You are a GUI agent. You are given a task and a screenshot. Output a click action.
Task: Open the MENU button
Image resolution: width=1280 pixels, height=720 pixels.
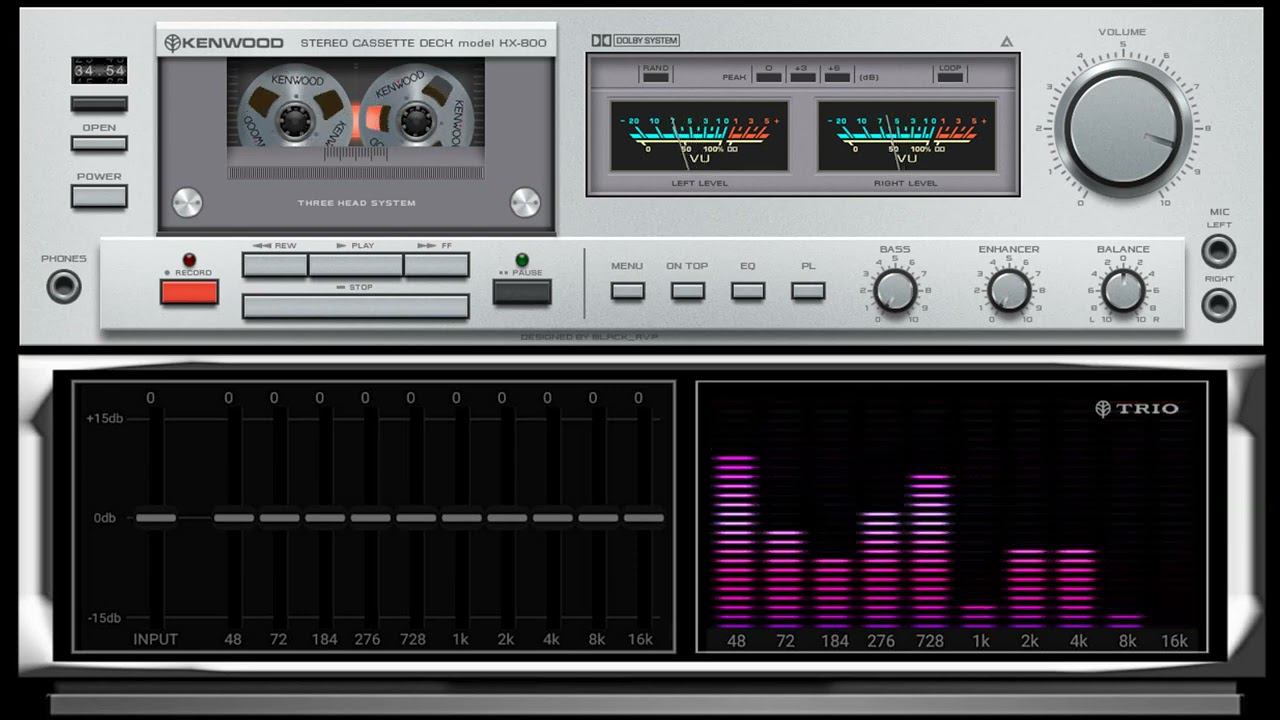(x=628, y=291)
